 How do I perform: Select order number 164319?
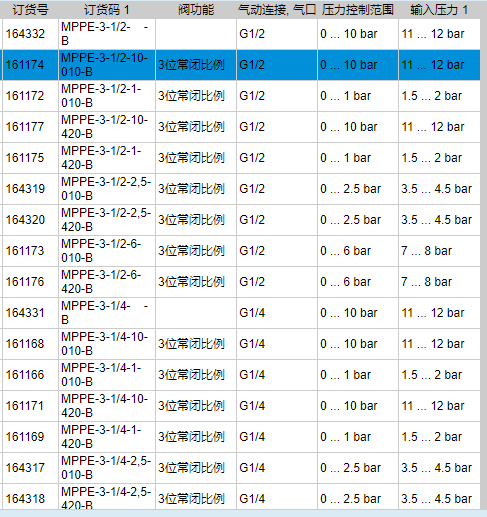(25, 189)
